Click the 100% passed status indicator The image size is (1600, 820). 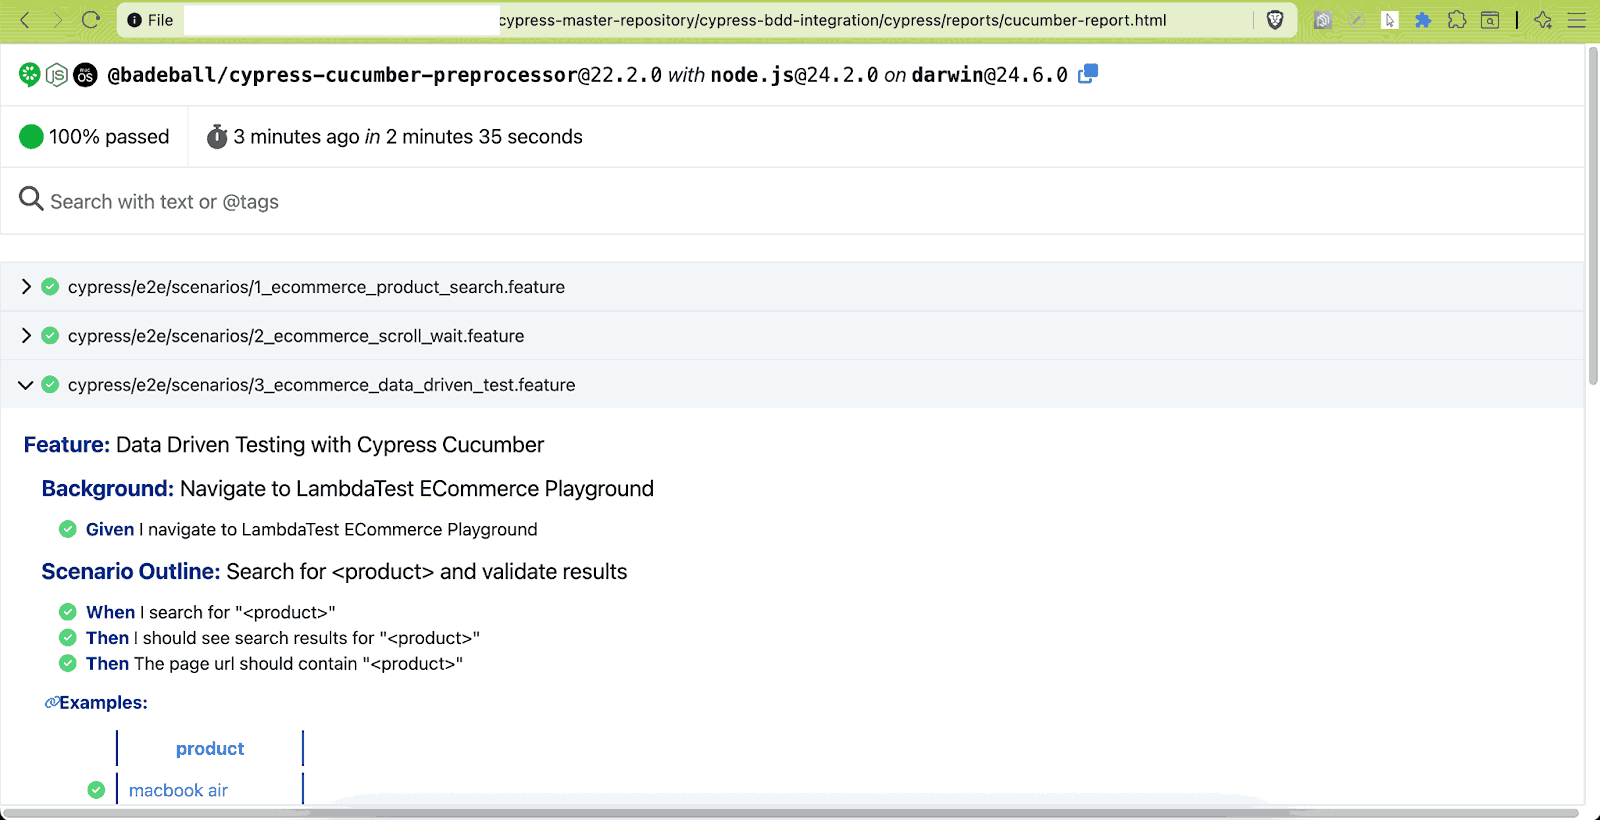(x=95, y=137)
